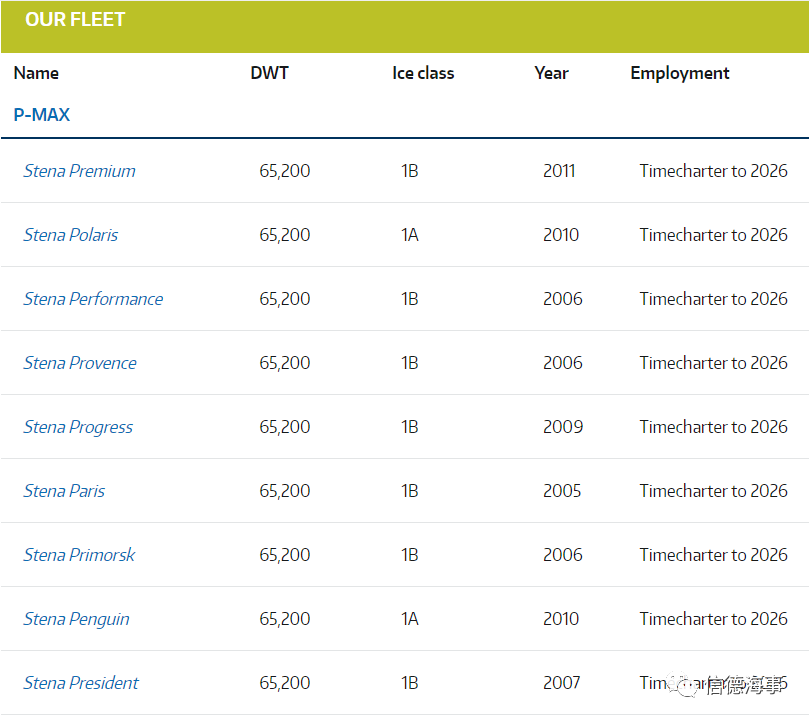810x721 pixels.
Task: Select the year 2005 for Stena Paris
Action: (562, 491)
